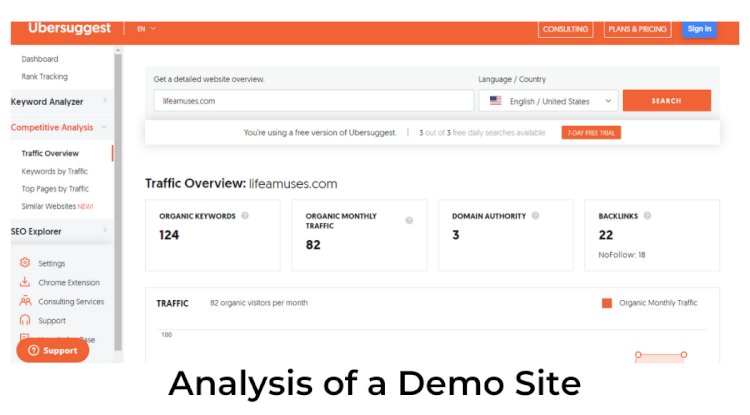The image size is (750, 415).
Task: Click the Organic Keywords info icon
Action: point(245,216)
